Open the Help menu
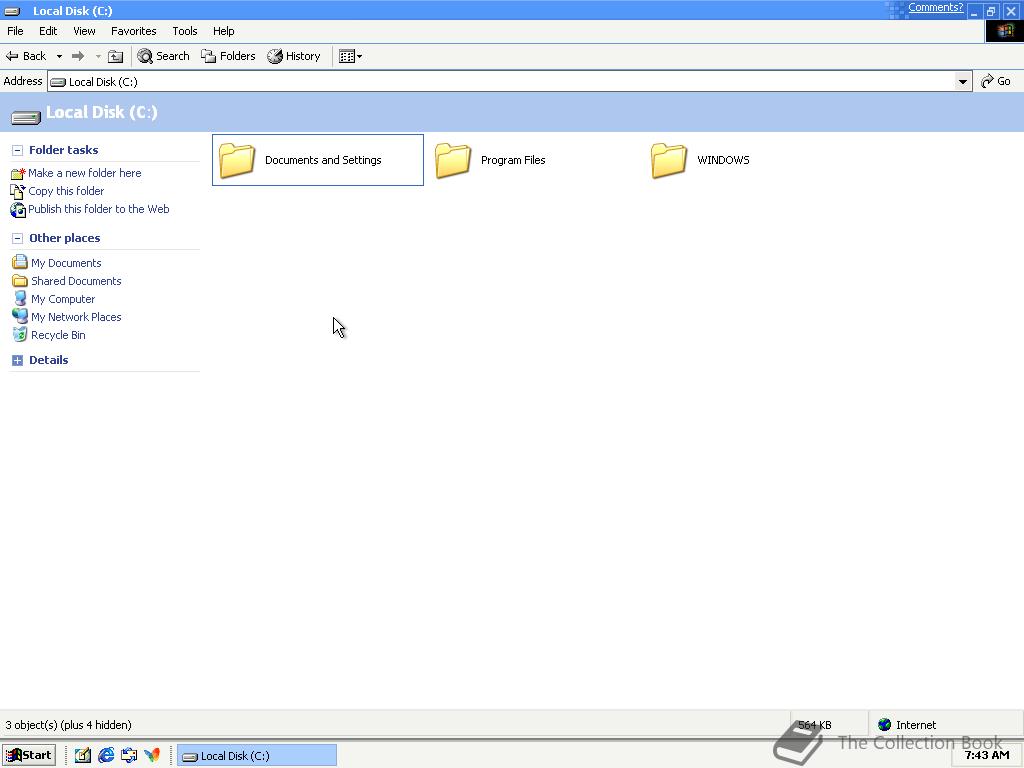Image resolution: width=1024 pixels, height=768 pixels. click(223, 31)
